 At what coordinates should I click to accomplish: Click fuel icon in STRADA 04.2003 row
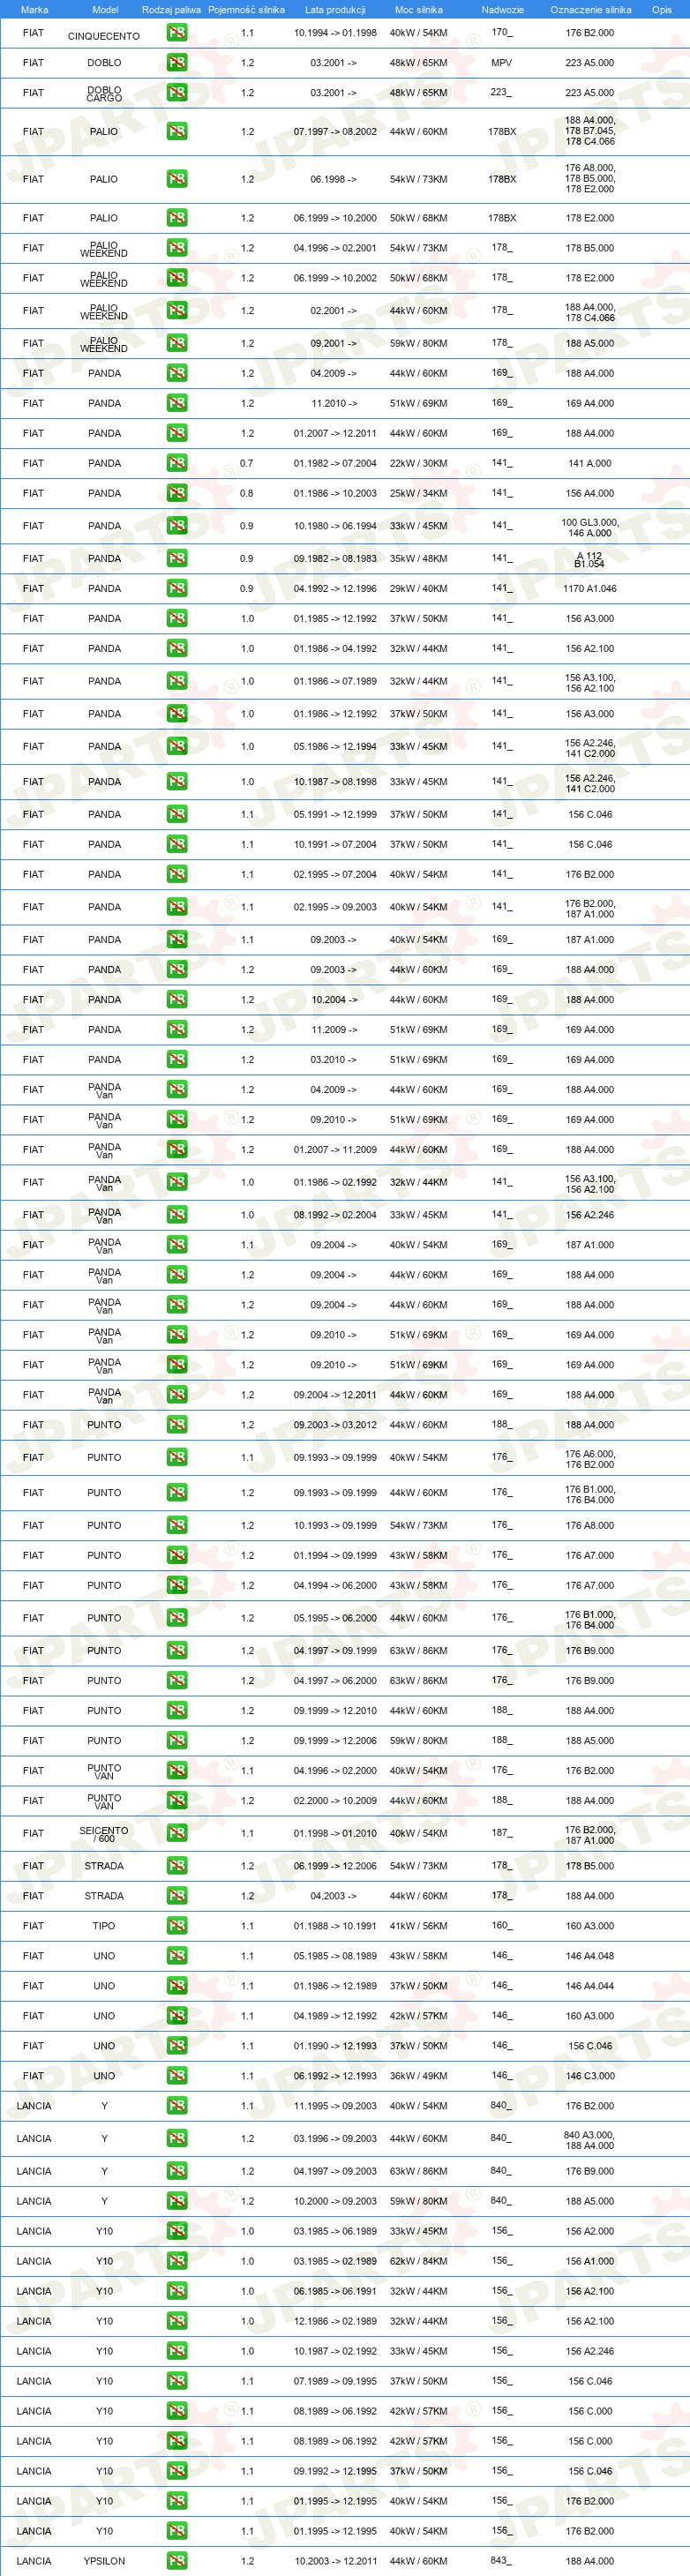(x=177, y=1895)
